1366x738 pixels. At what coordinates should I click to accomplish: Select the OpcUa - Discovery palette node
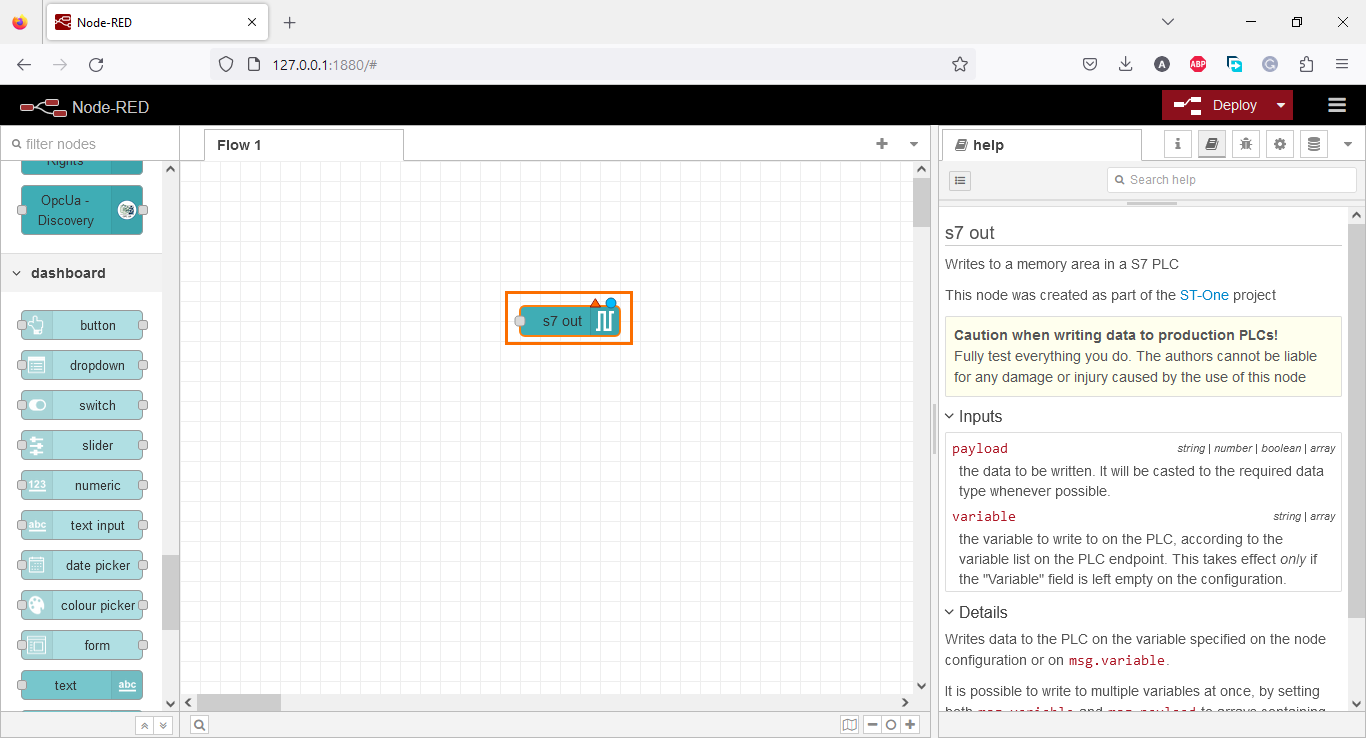click(x=82, y=210)
